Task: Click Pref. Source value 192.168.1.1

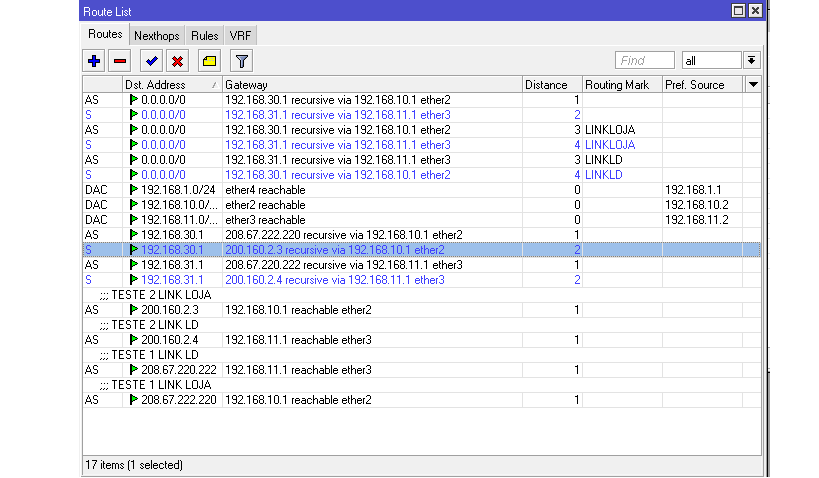Action: click(693, 190)
